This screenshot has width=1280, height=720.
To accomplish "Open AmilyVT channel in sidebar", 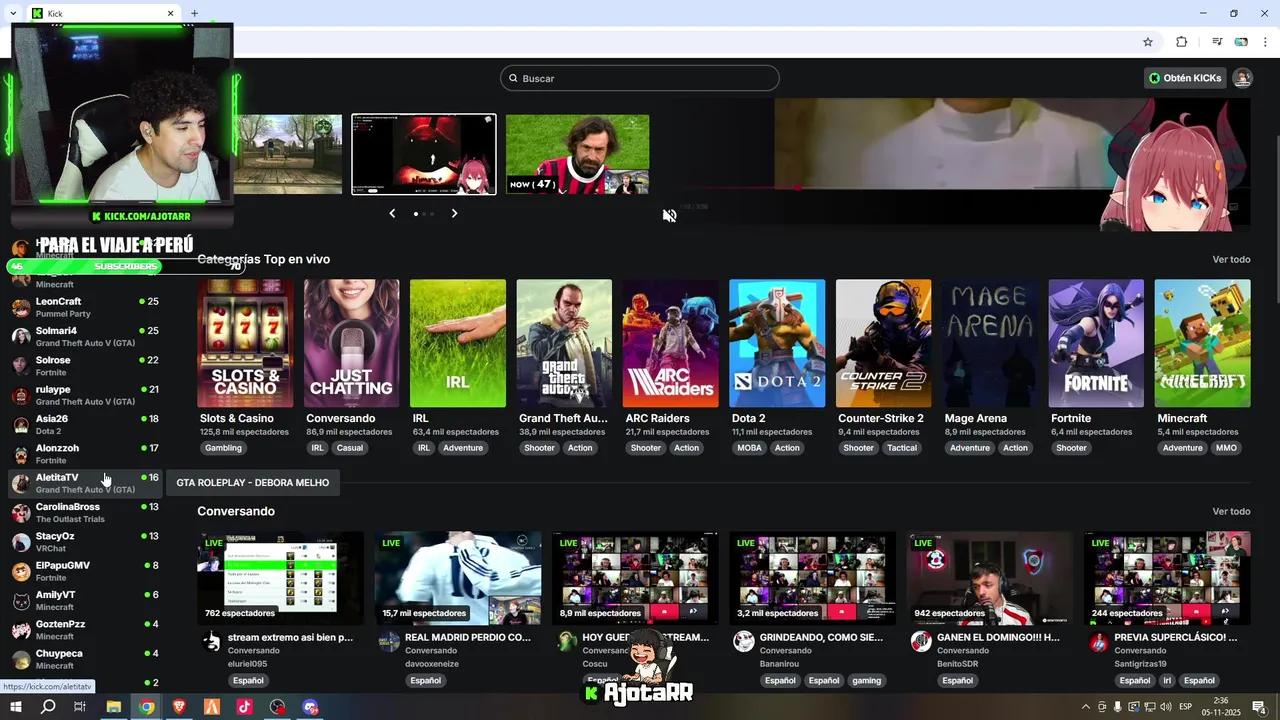I will [85, 600].
